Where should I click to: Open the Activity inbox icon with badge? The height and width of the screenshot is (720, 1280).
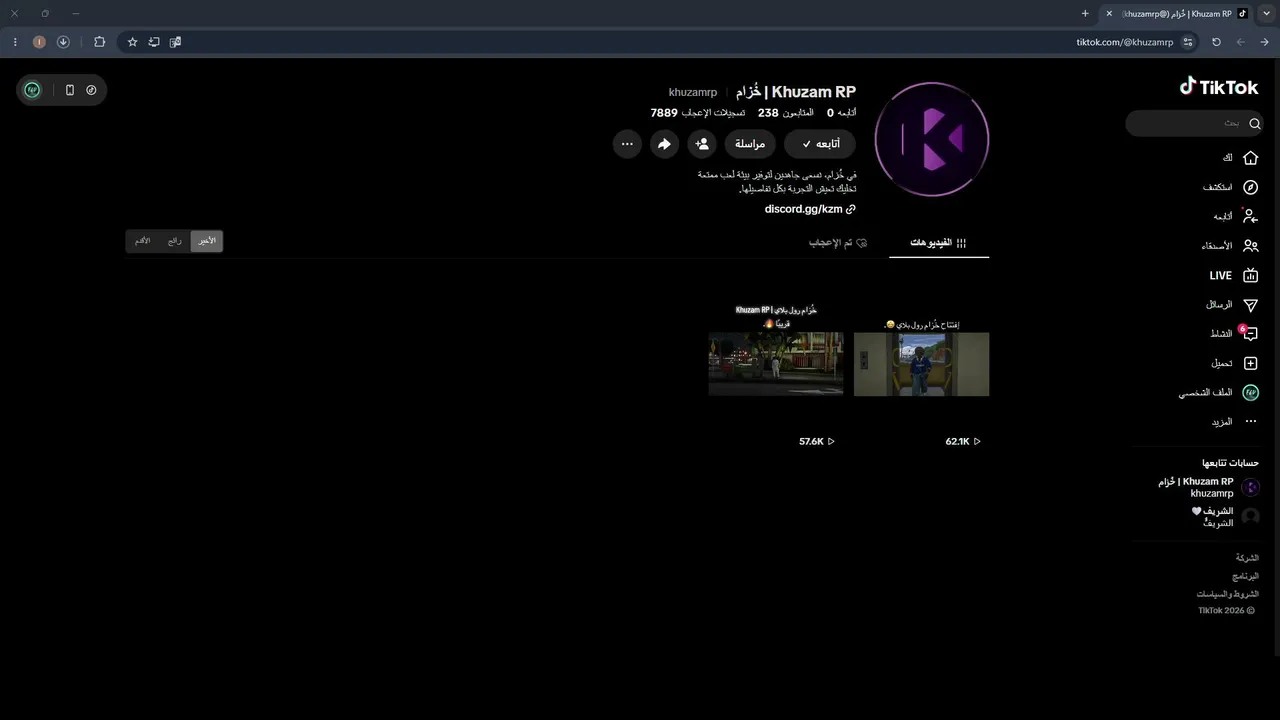pyautogui.click(x=1249, y=334)
